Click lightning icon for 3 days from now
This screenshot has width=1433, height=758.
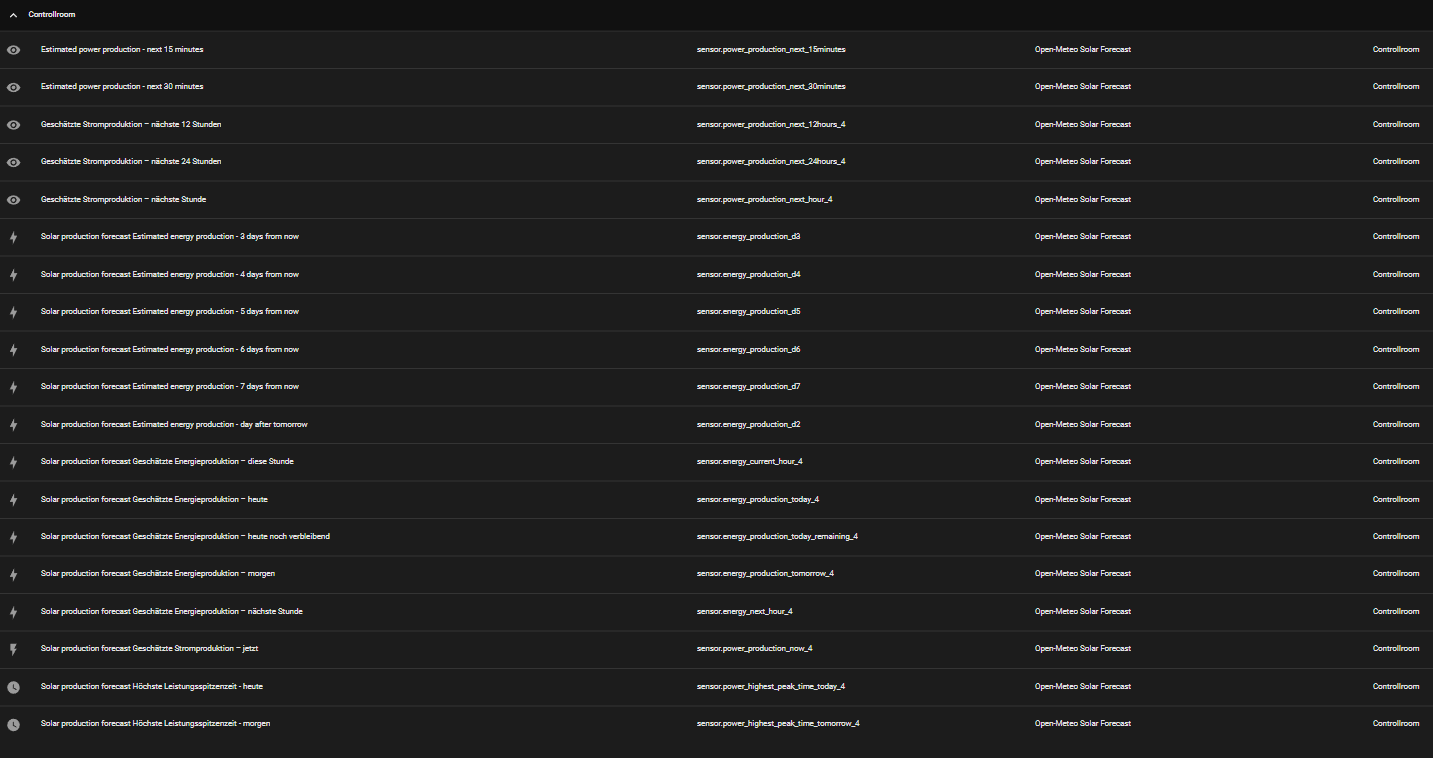[13, 237]
